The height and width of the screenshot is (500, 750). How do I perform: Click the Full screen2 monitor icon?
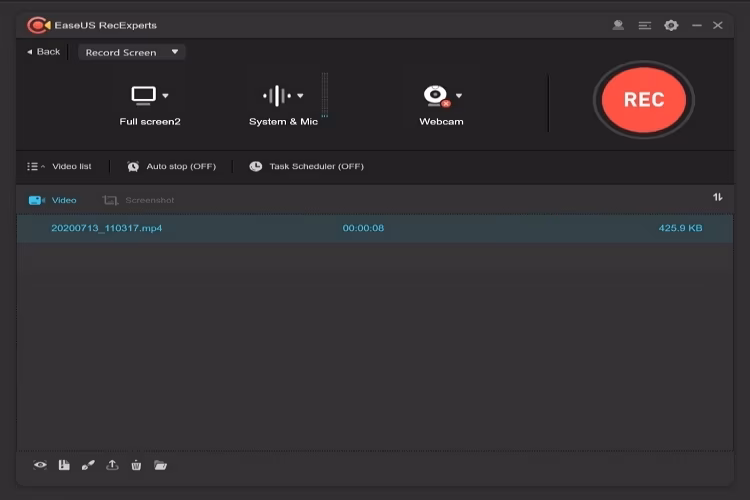coord(143,96)
